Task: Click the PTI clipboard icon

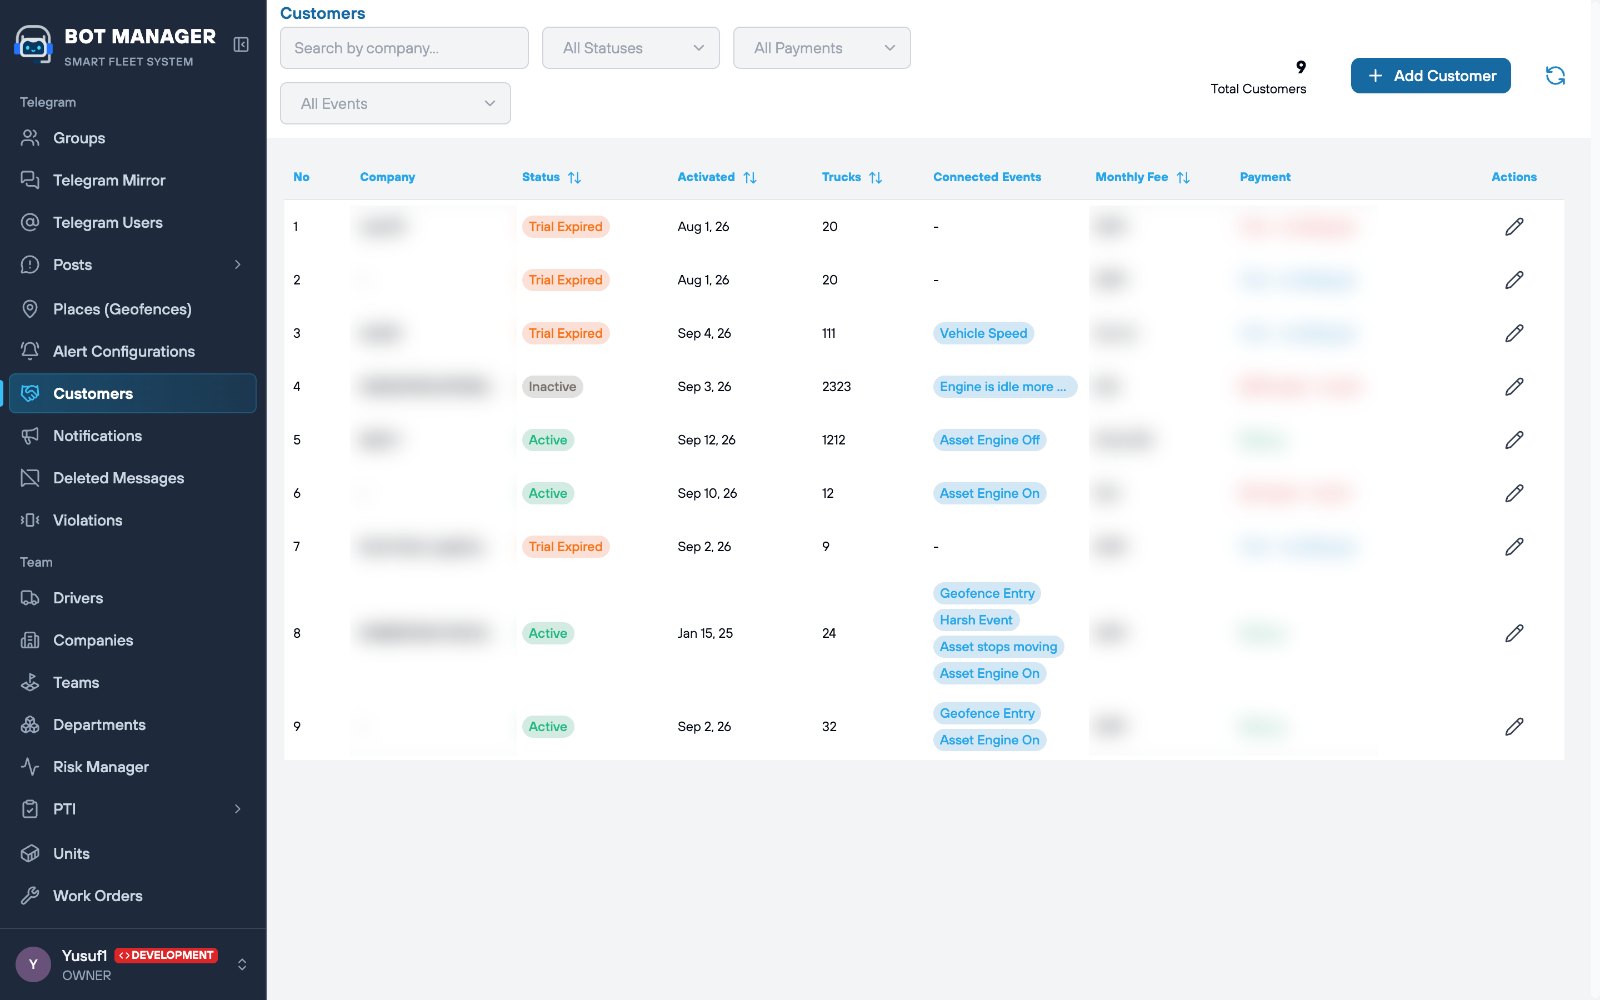Action: 30,809
